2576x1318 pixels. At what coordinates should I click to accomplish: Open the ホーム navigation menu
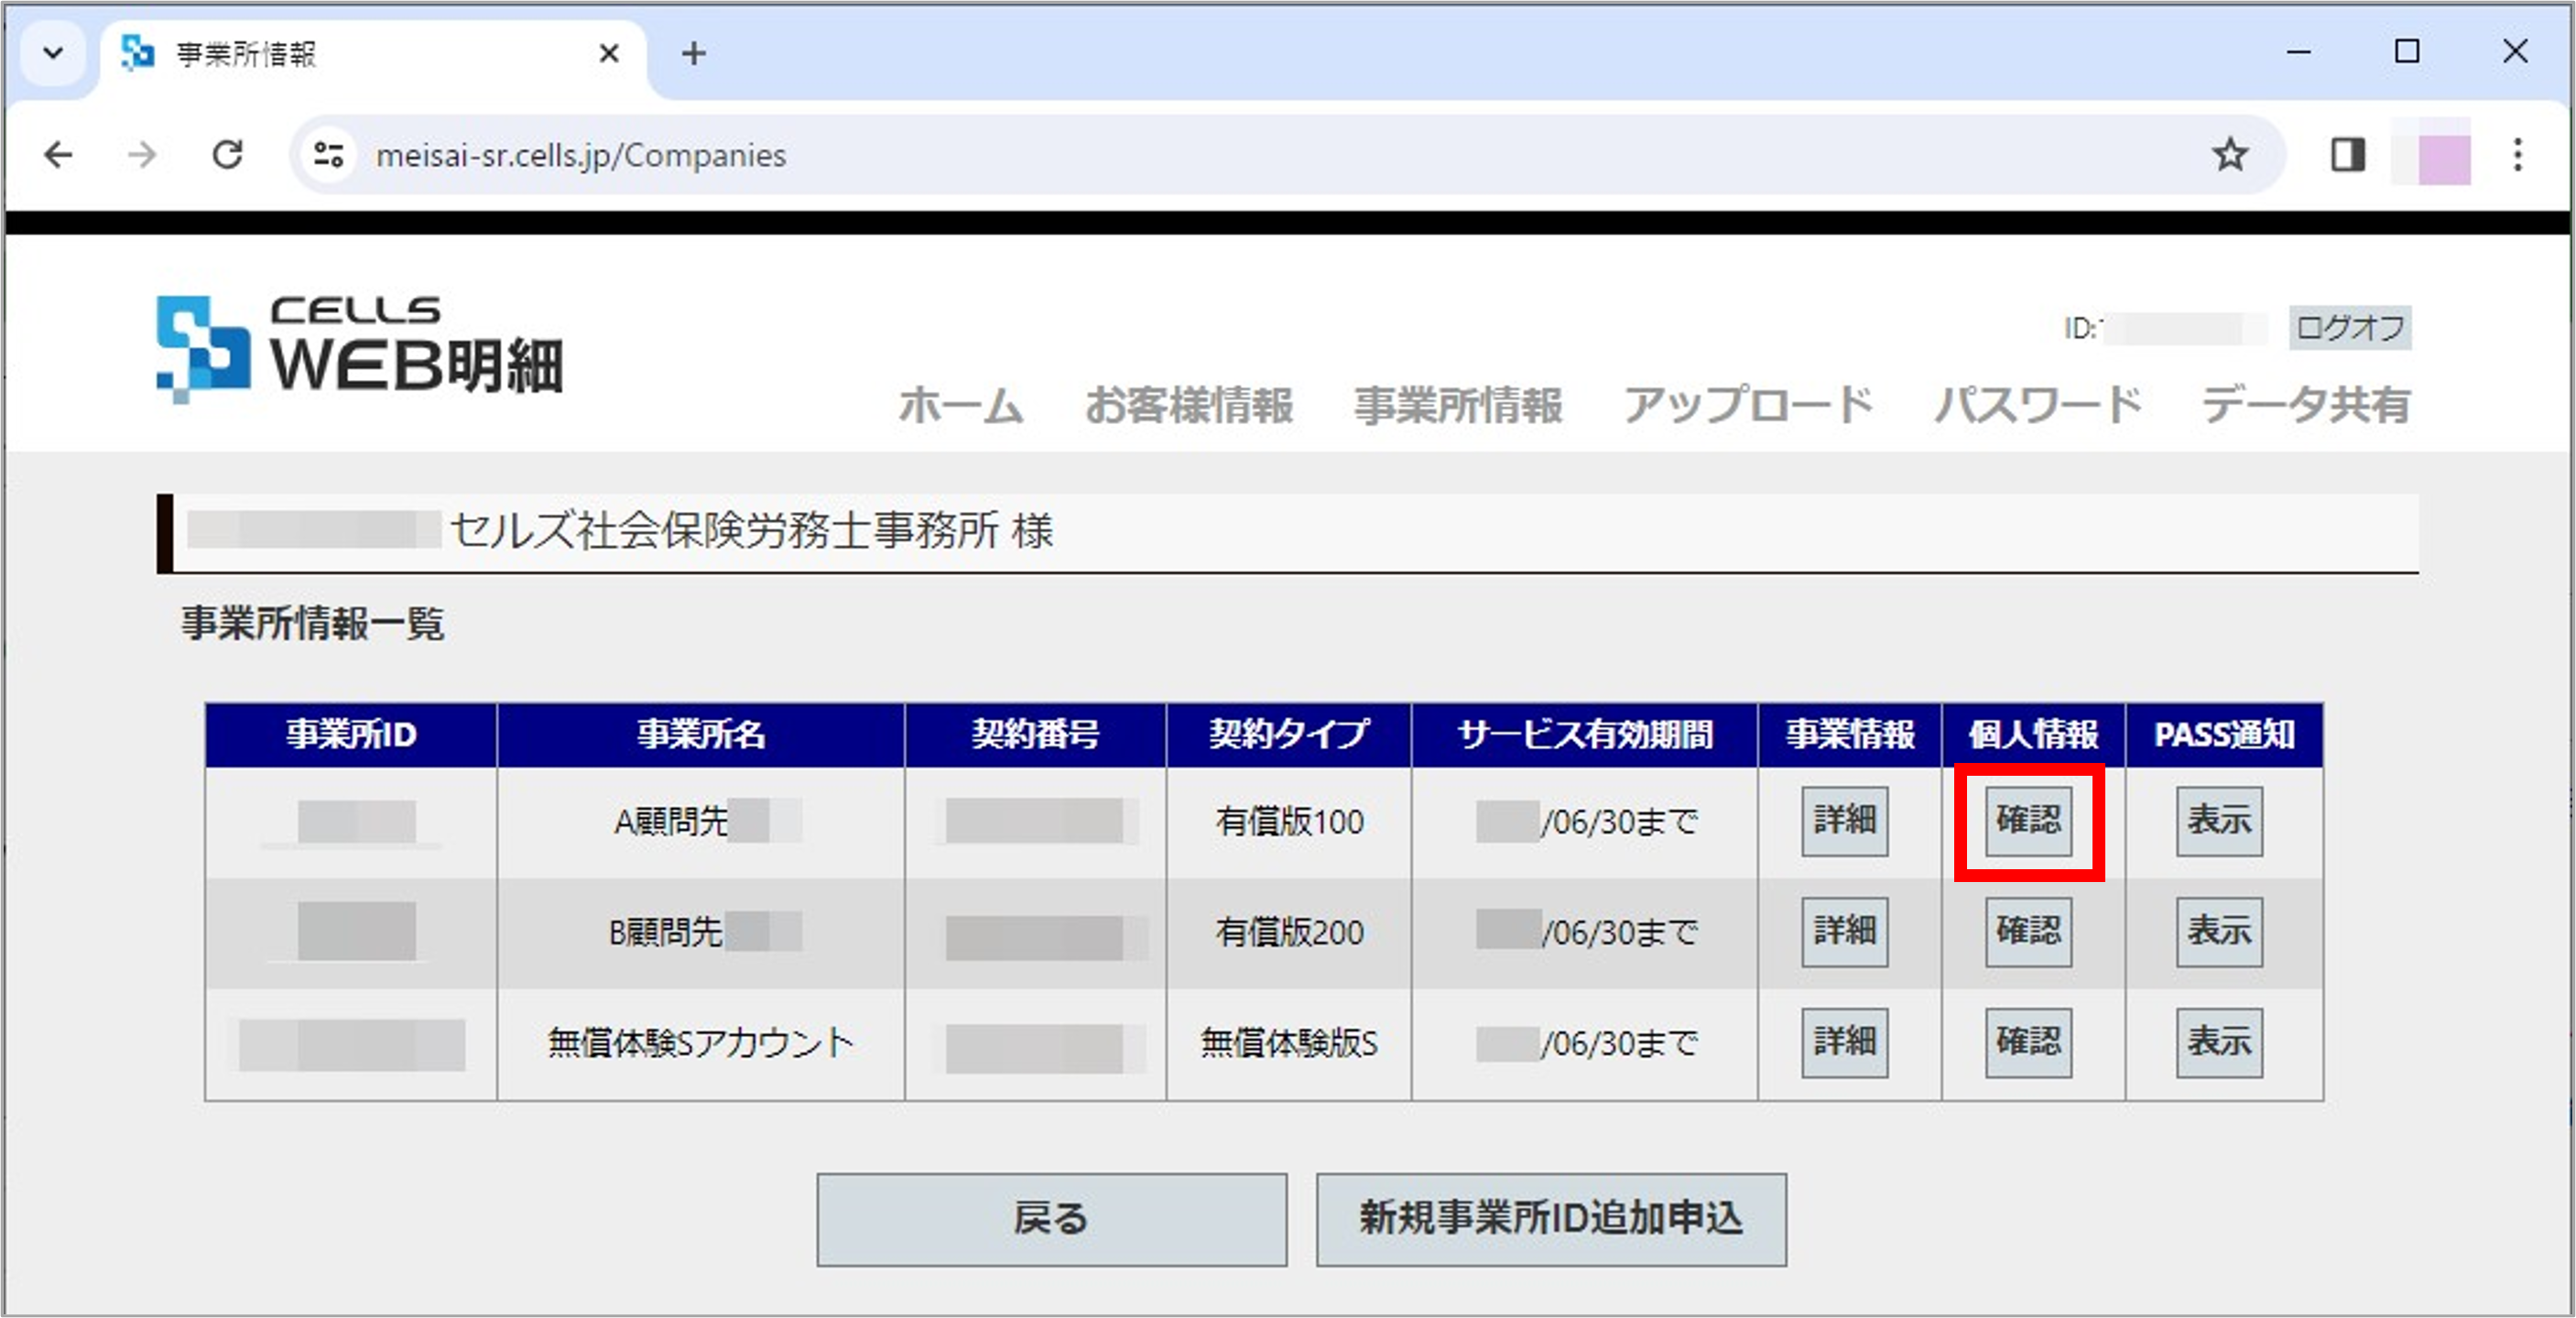[x=962, y=405]
